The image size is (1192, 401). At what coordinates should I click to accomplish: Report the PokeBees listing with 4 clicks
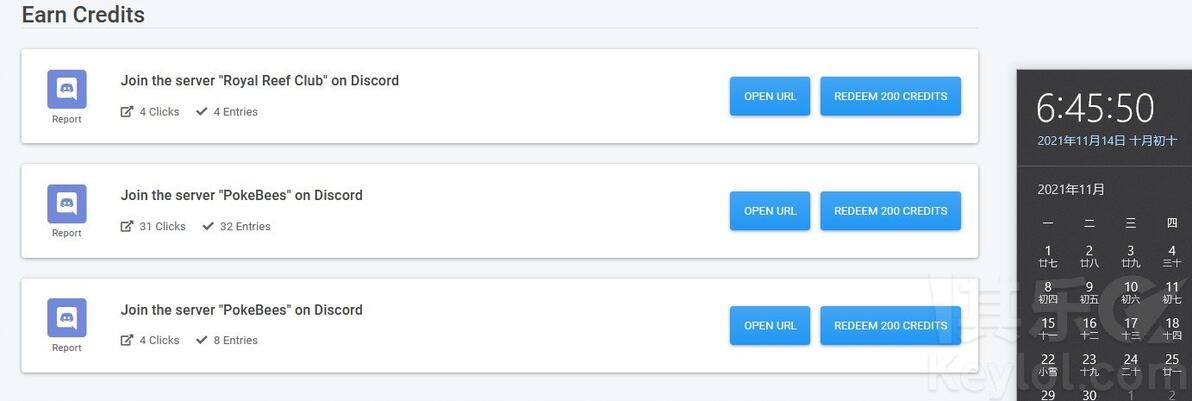tap(67, 348)
